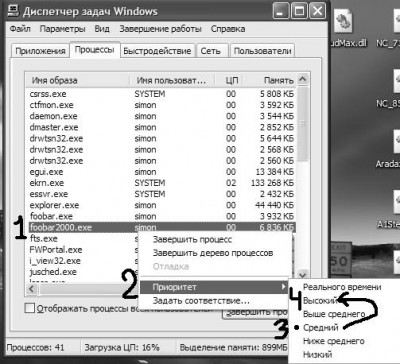Expand the Приоритет submenu arrow
Image resolution: width=400 pixels, height=364 pixels.
283,287
